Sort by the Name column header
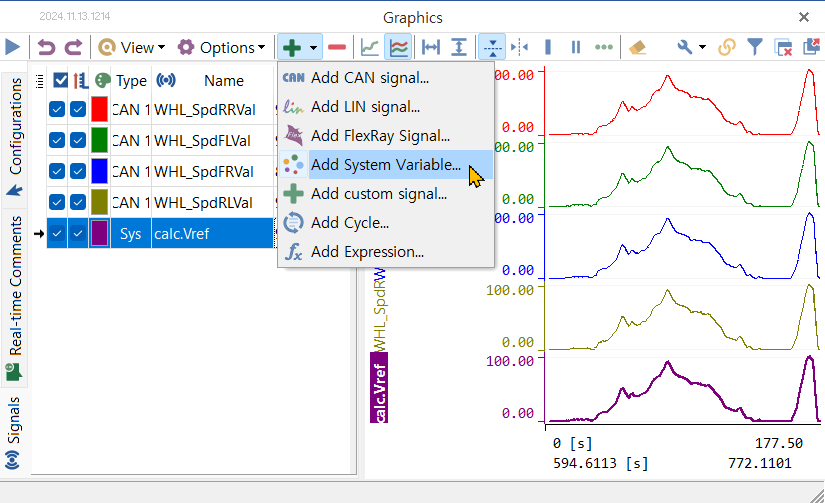The height and width of the screenshot is (503, 825). [224, 81]
